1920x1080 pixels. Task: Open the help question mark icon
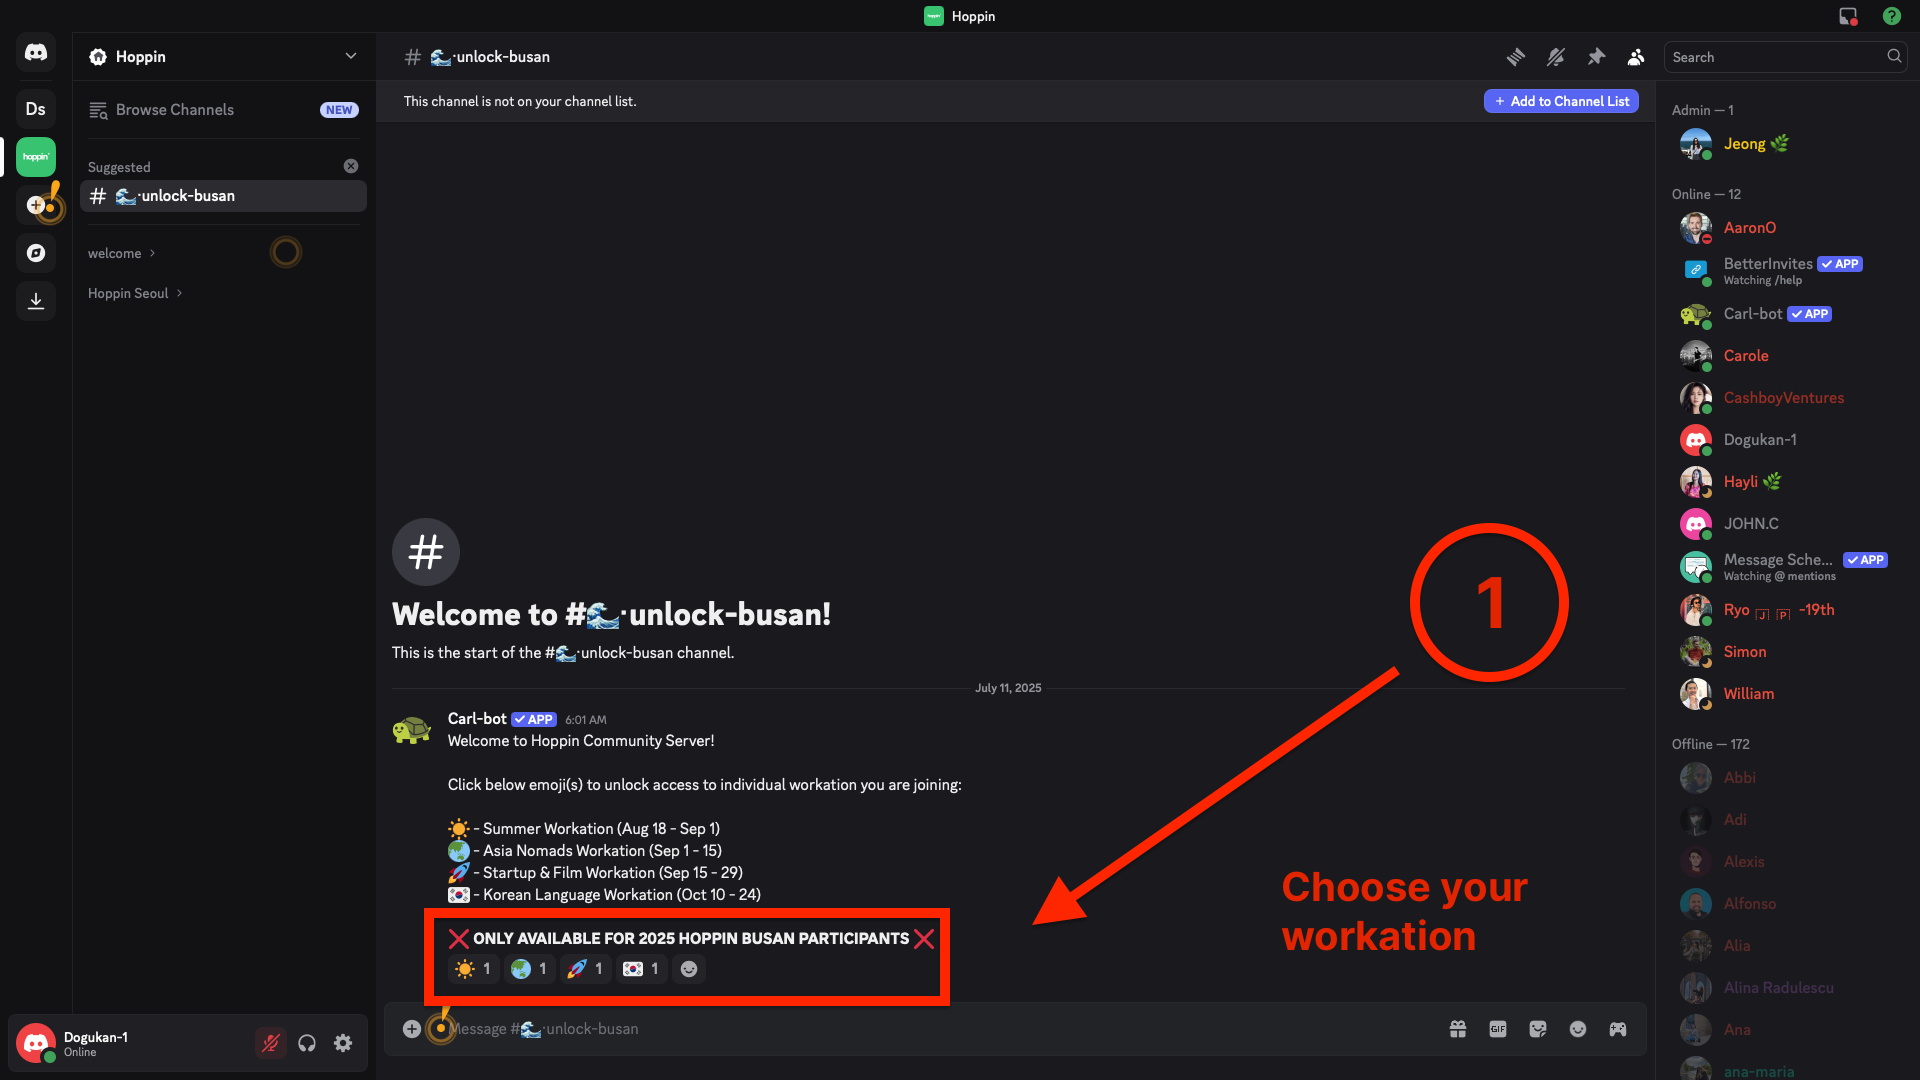(x=1892, y=16)
